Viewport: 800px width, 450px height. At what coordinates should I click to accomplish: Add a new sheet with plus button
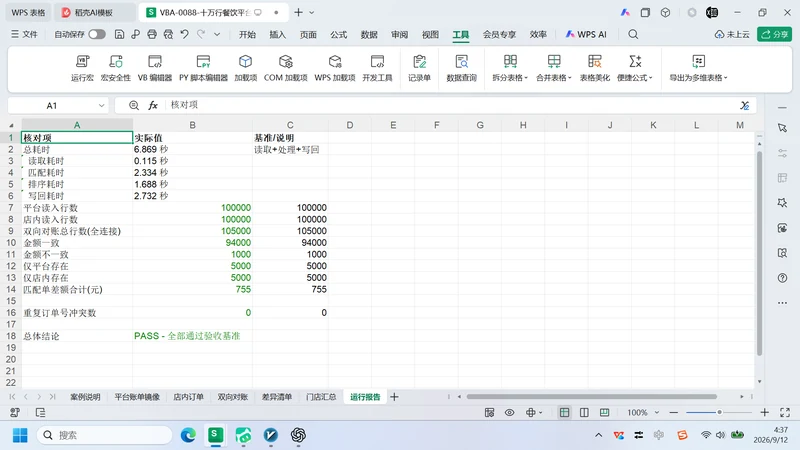tap(394, 397)
